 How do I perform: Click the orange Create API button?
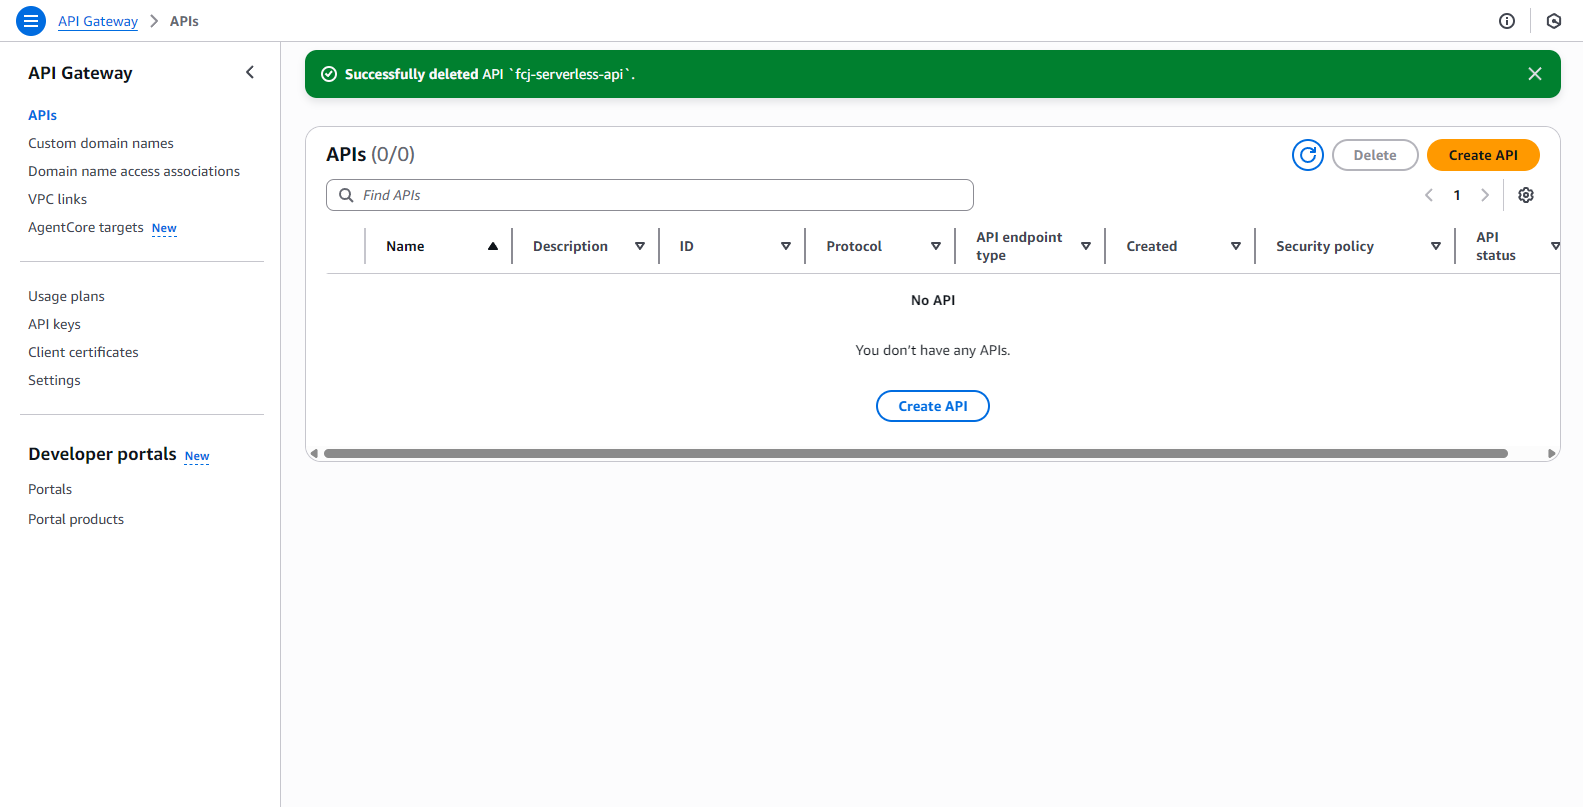point(1483,155)
